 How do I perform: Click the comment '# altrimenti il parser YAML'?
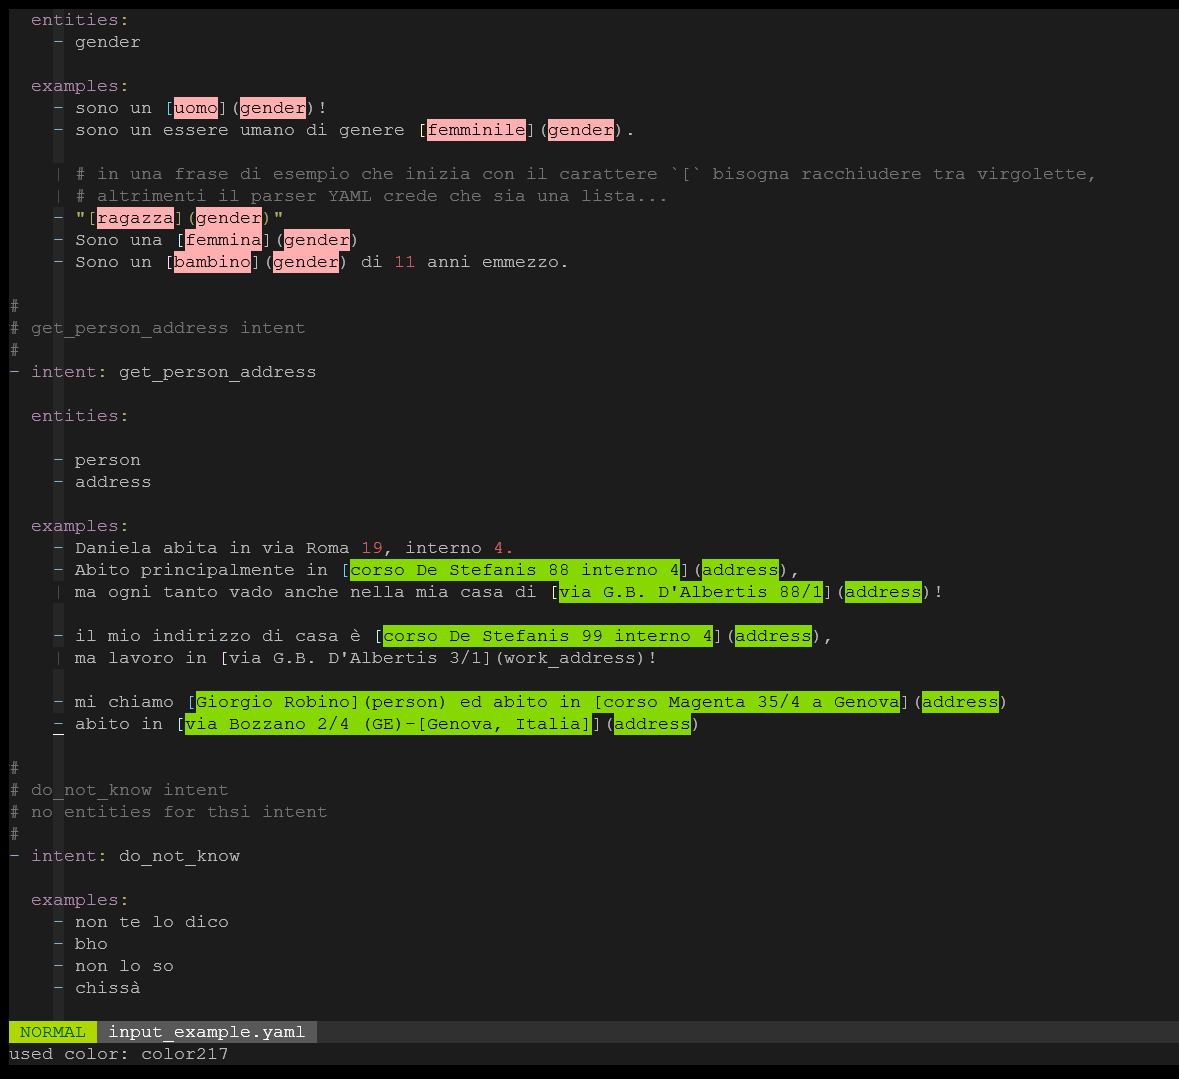[x=371, y=196]
